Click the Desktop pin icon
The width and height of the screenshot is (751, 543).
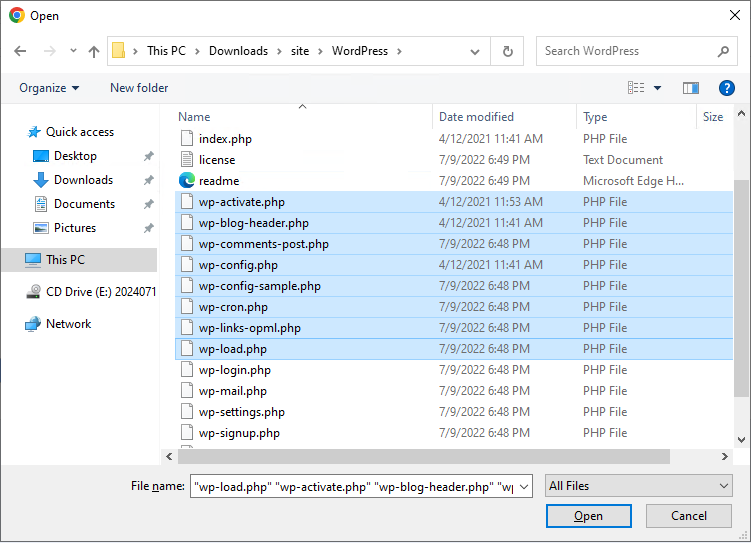coord(149,156)
